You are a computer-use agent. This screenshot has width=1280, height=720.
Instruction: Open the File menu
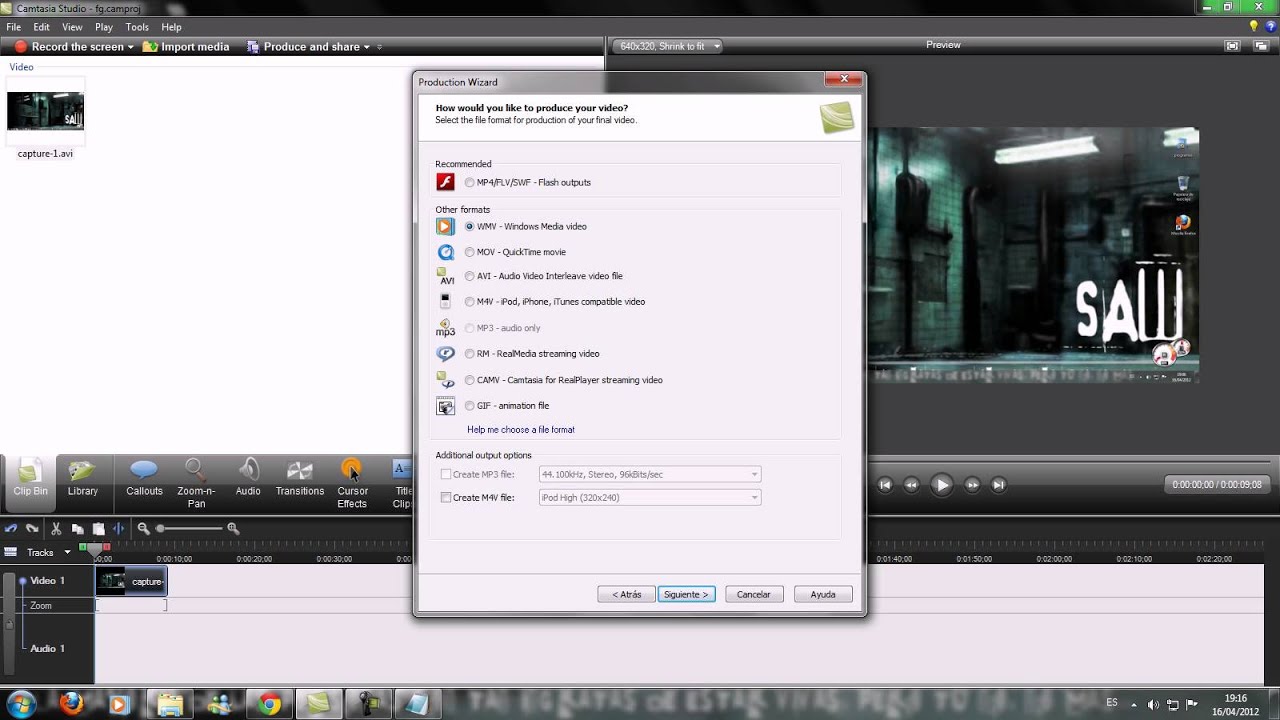14,27
